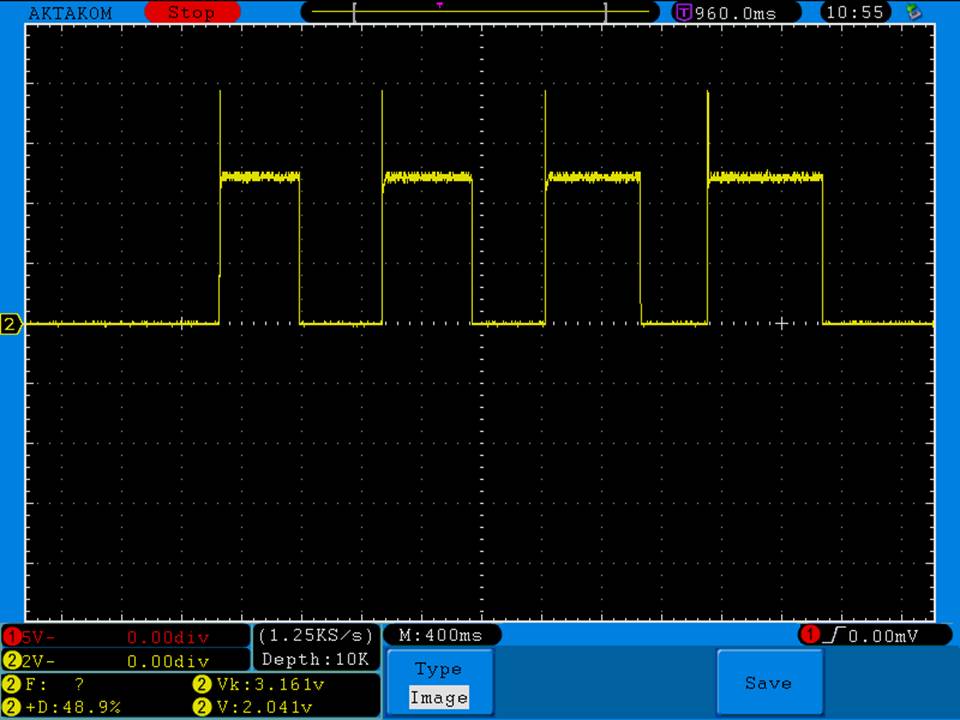Screen dimensions: 960x720
Task: Click the Depth:10K memory depth readout
Action: pos(316,660)
